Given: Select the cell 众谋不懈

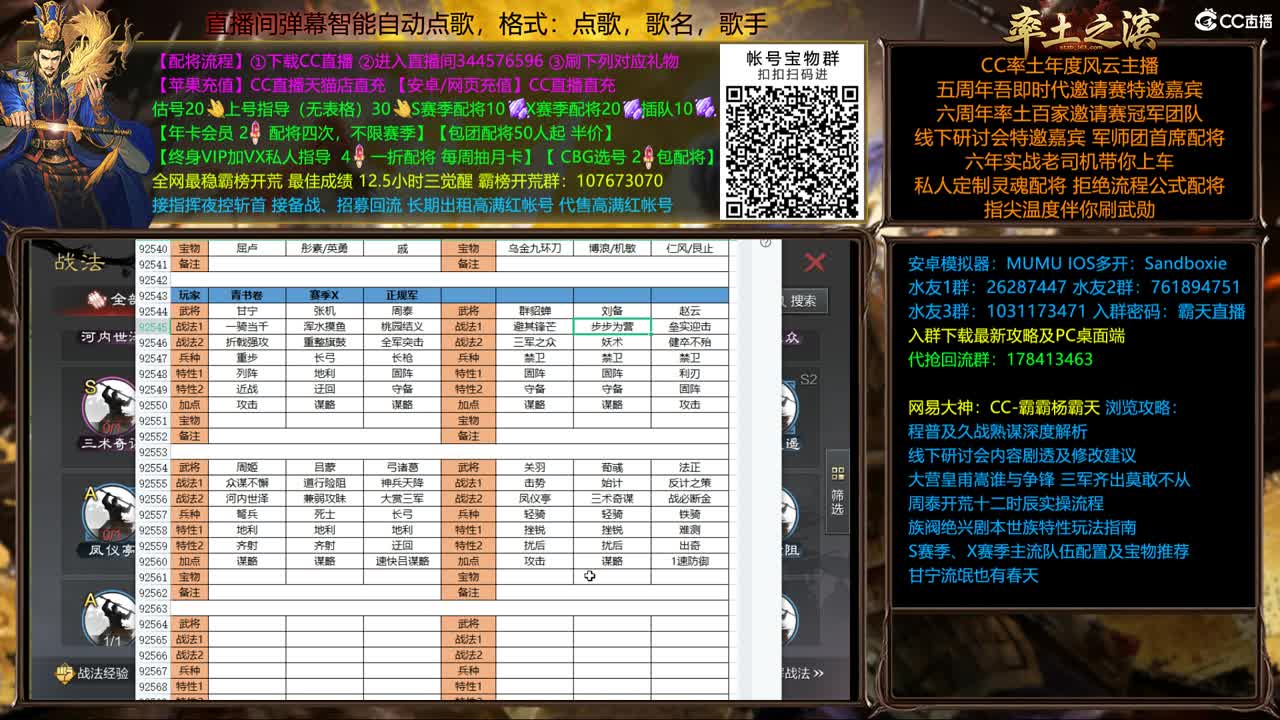Looking at the screenshot, I should pyautogui.click(x=247, y=483).
